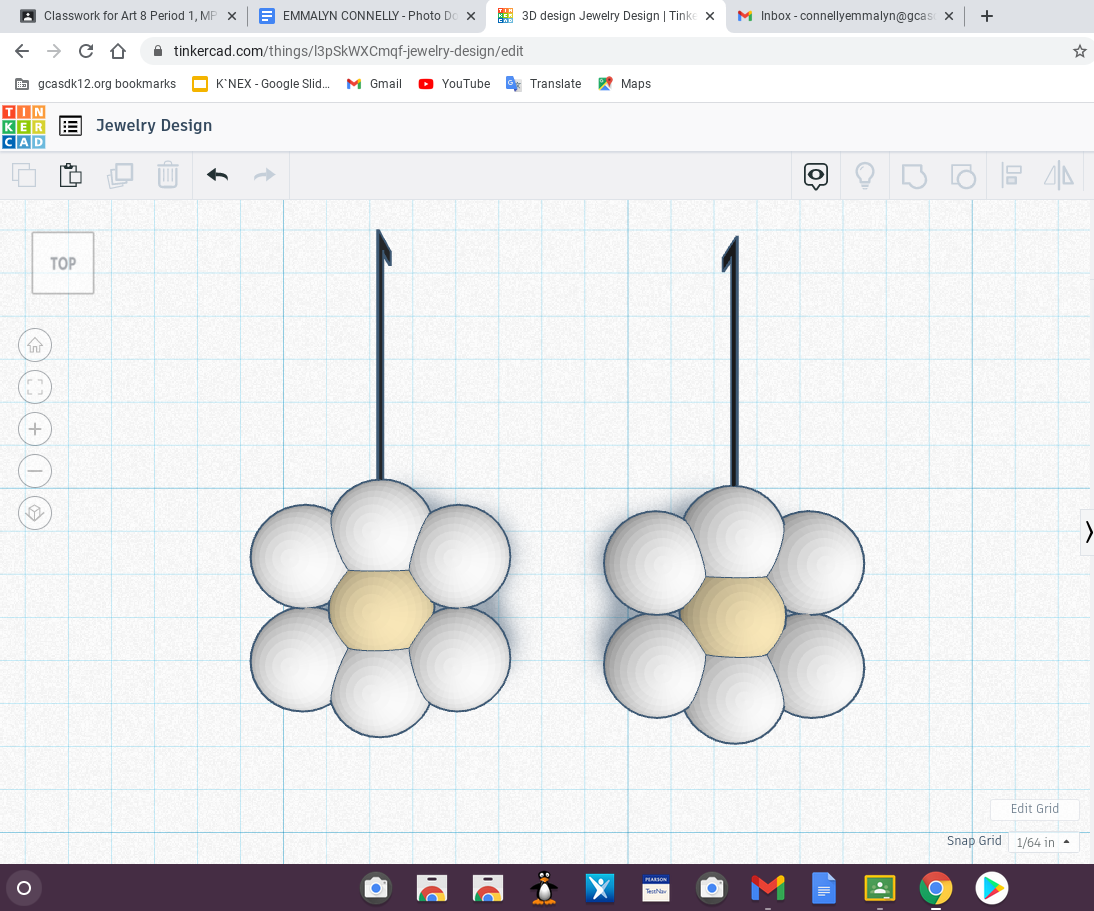Undo the last action
This screenshot has height=911, width=1094.
tap(217, 174)
